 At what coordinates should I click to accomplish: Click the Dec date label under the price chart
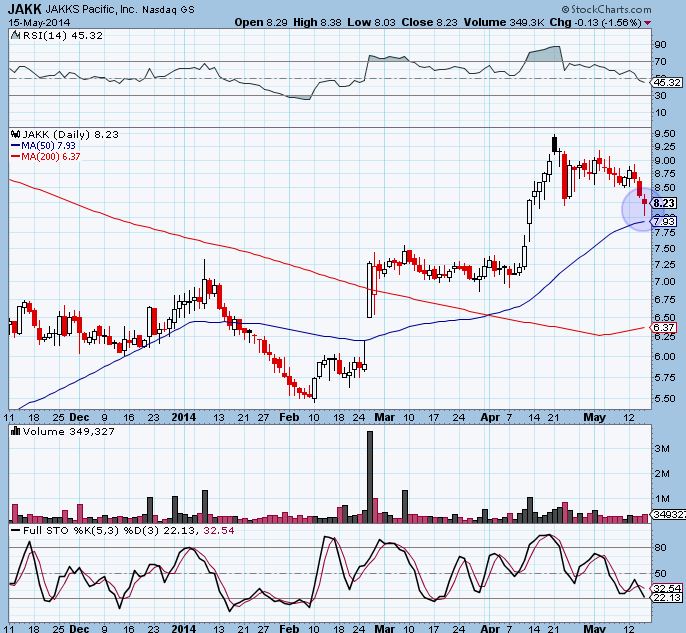79,417
